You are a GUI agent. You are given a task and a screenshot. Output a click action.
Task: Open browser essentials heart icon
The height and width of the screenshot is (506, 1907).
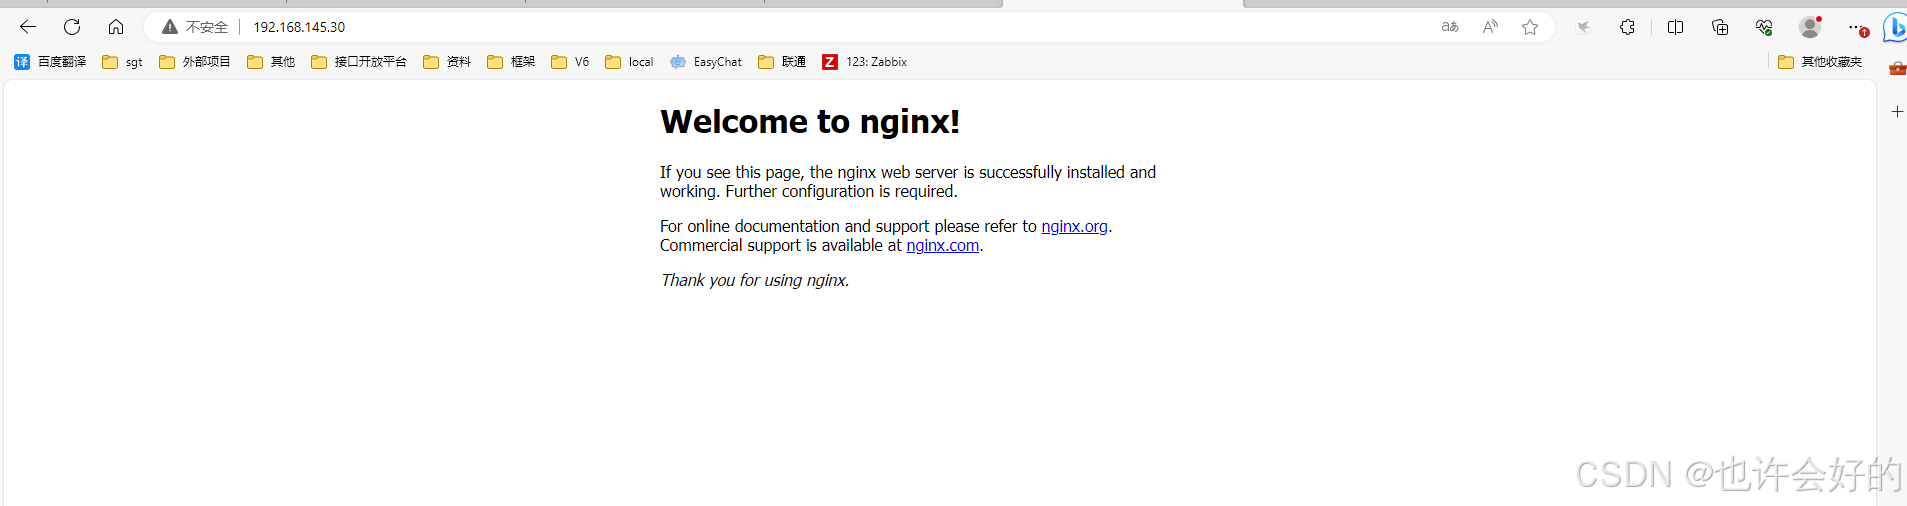click(1764, 27)
